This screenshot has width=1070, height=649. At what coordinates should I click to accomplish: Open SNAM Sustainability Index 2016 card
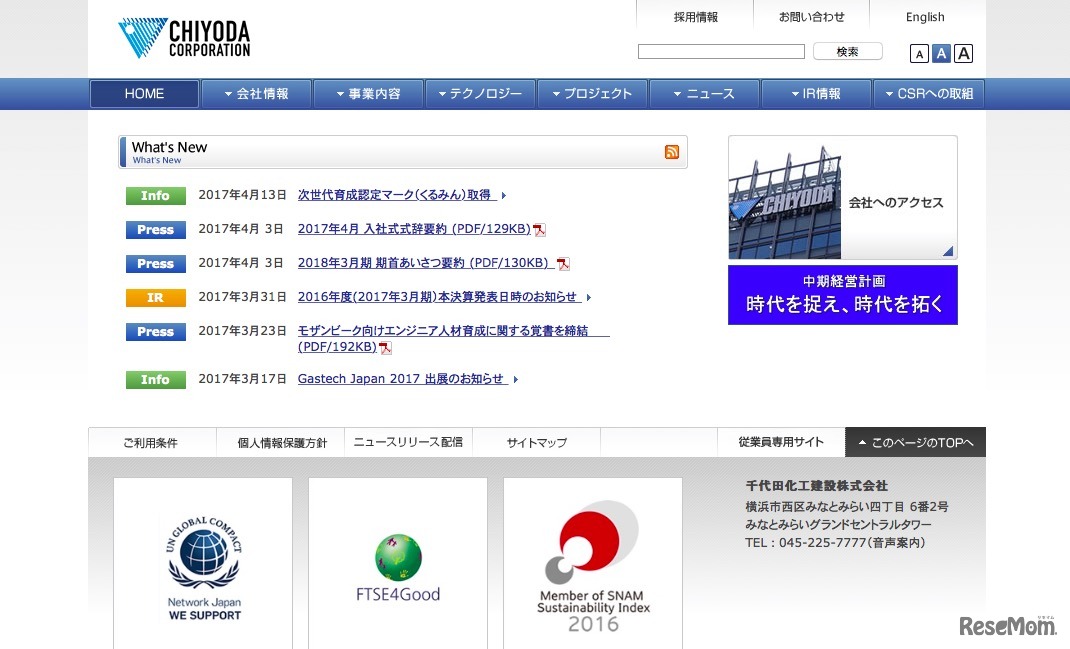click(x=593, y=564)
